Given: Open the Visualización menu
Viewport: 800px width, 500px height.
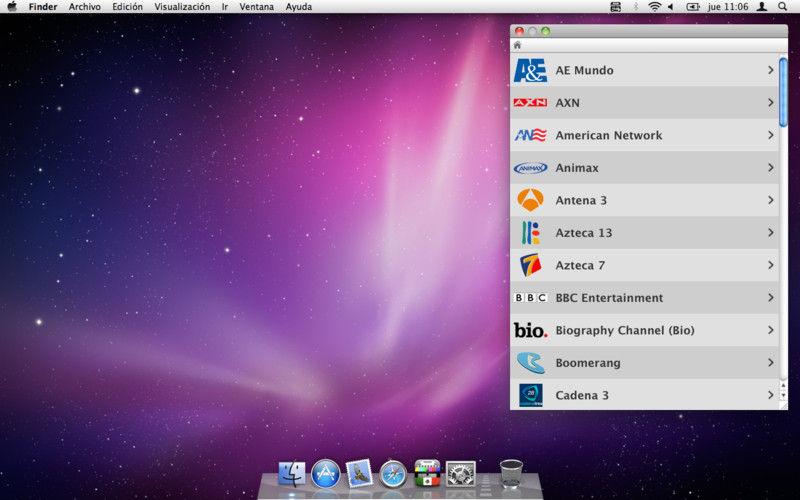Looking at the screenshot, I should point(182,7).
